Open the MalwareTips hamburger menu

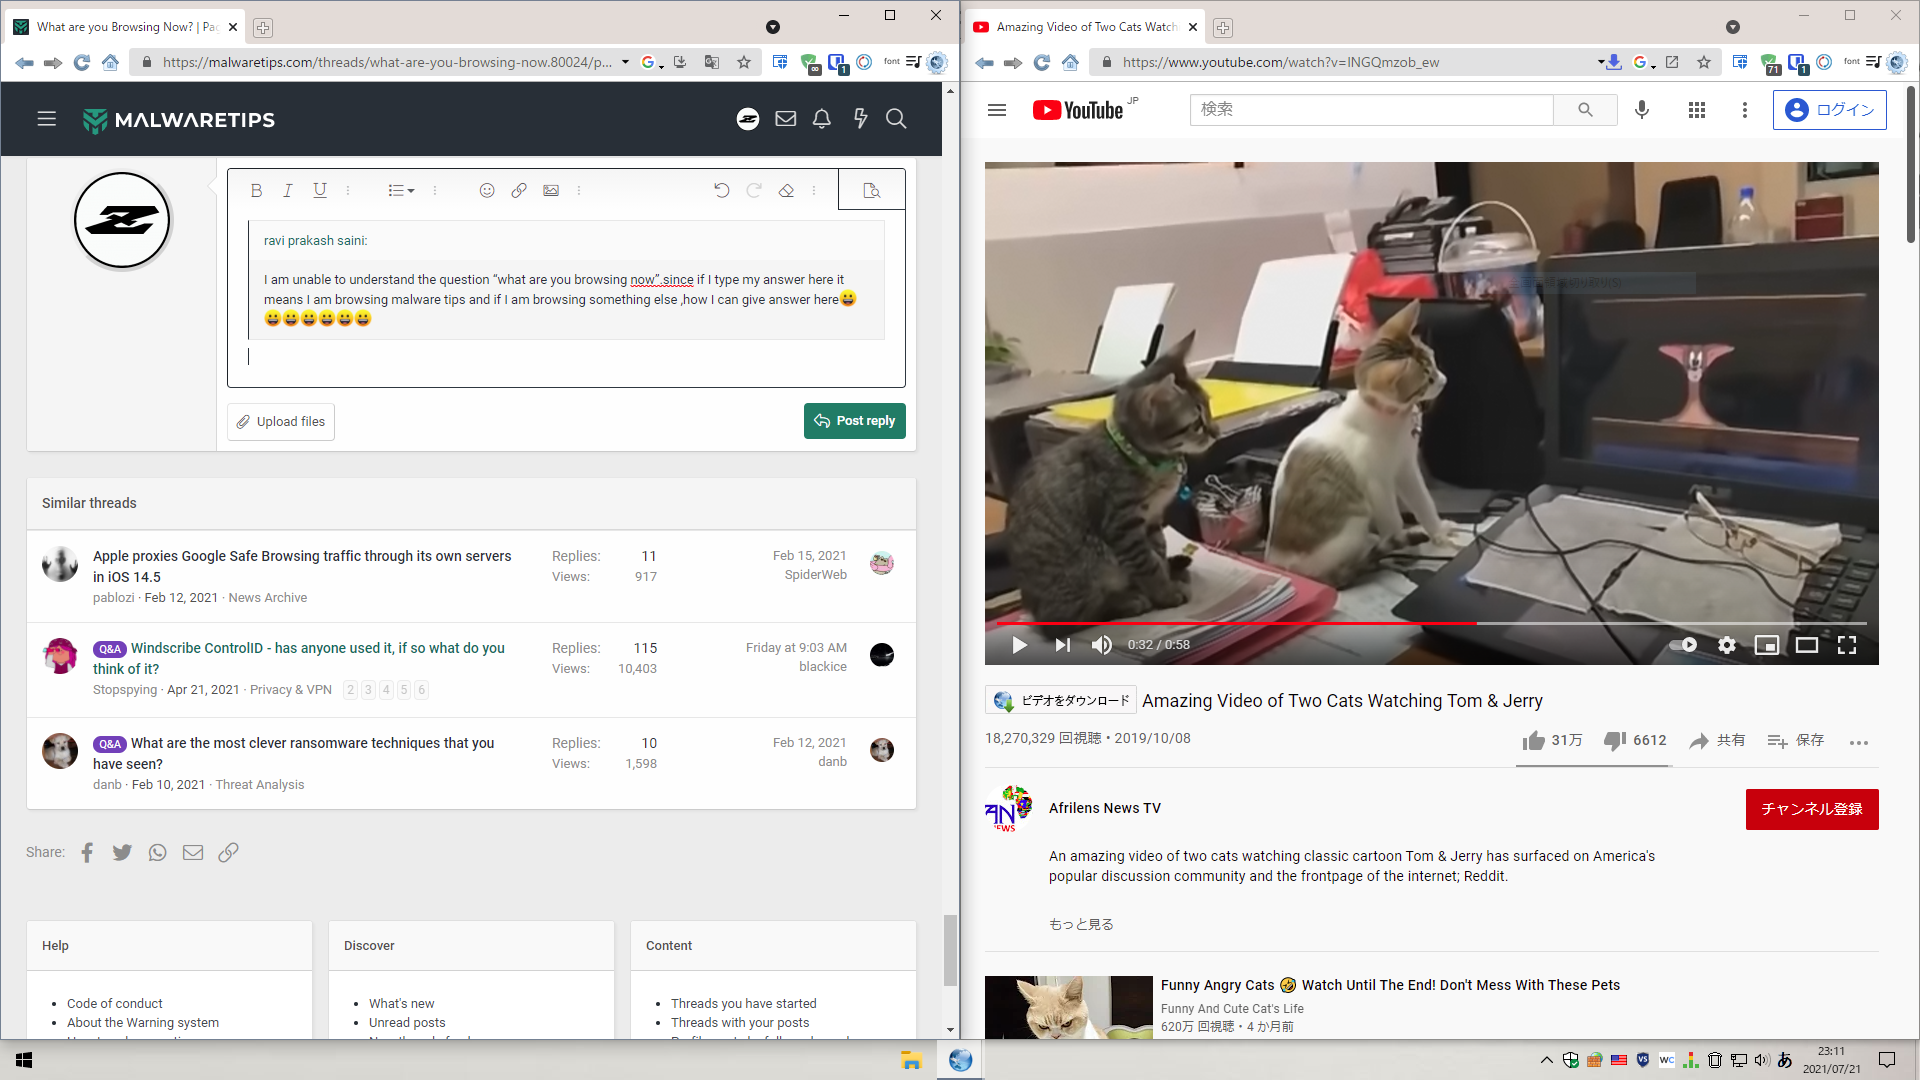point(47,119)
